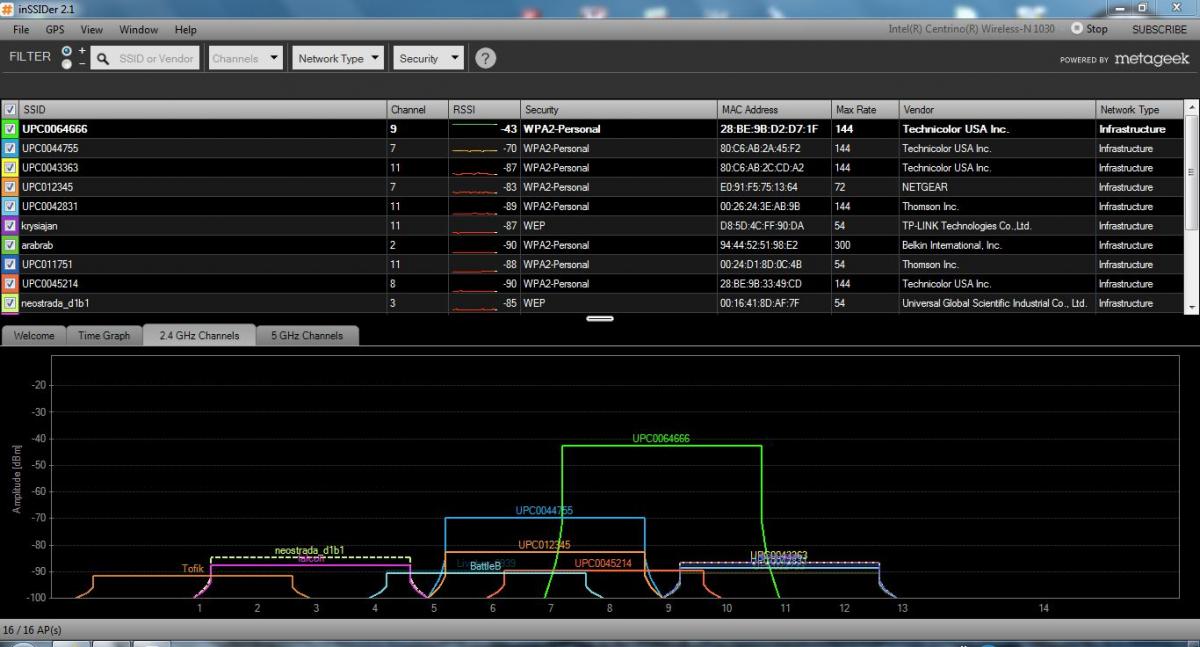Image resolution: width=1200 pixels, height=647 pixels.
Task: Click the Tofik label in the channel graph
Action: coord(193,568)
